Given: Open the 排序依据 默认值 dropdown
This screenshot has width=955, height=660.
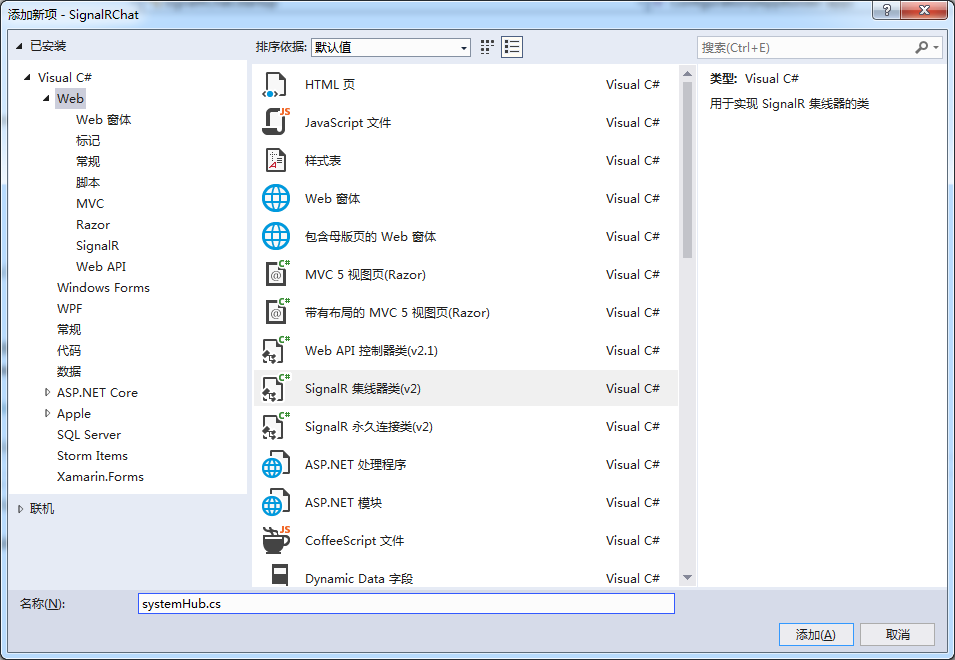Looking at the screenshot, I should [390, 47].
